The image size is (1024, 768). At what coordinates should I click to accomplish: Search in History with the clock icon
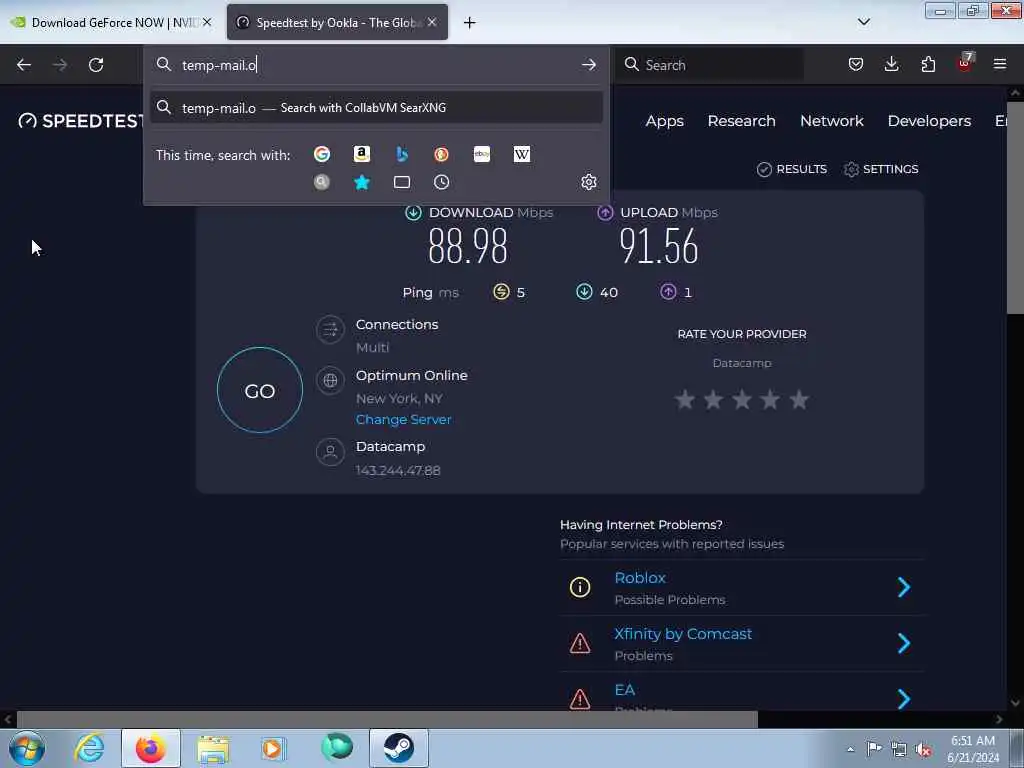[x=441, y=182]
